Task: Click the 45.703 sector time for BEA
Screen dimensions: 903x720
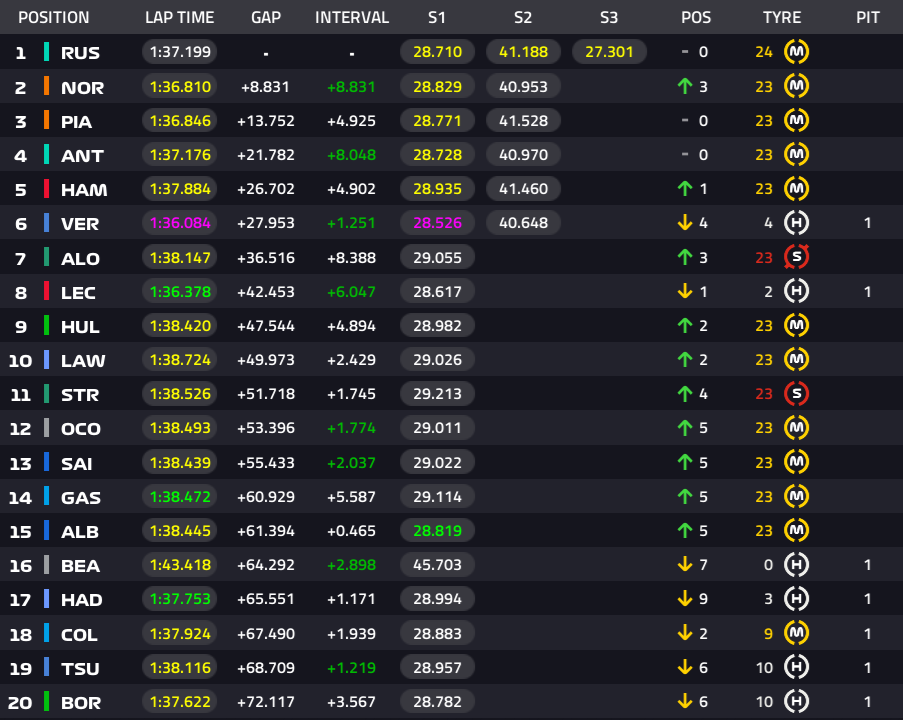Action: pyautogui.click(x=437, y=564)
